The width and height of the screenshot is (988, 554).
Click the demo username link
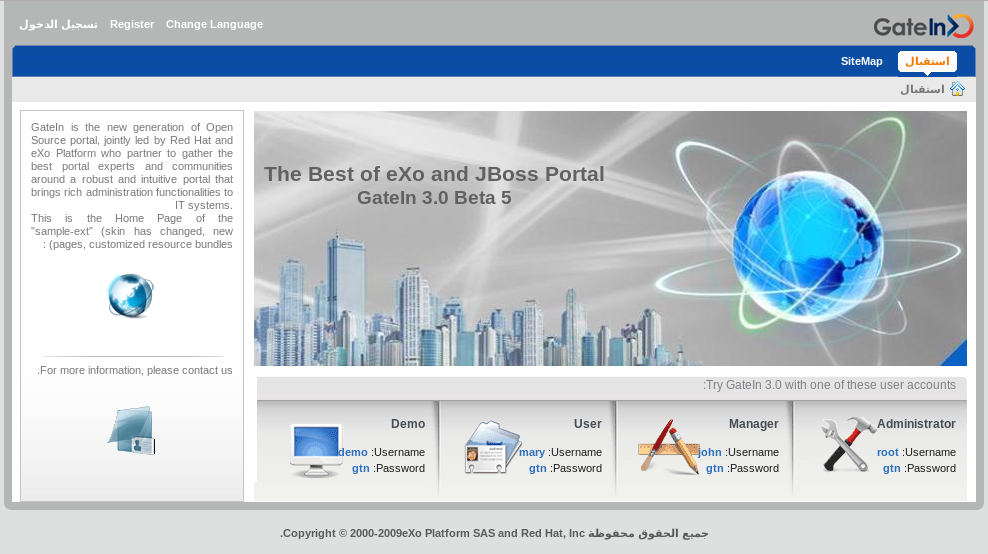pos(353,452)
